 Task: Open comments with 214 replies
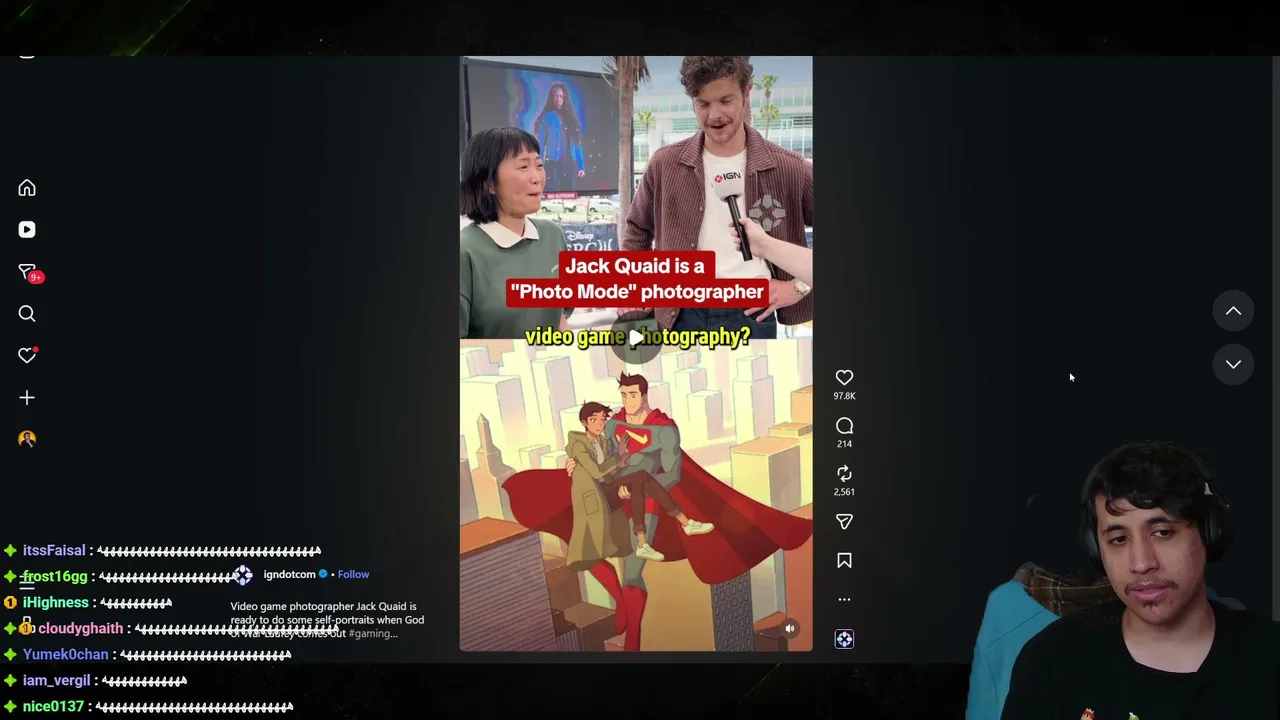tap(844, 425)
